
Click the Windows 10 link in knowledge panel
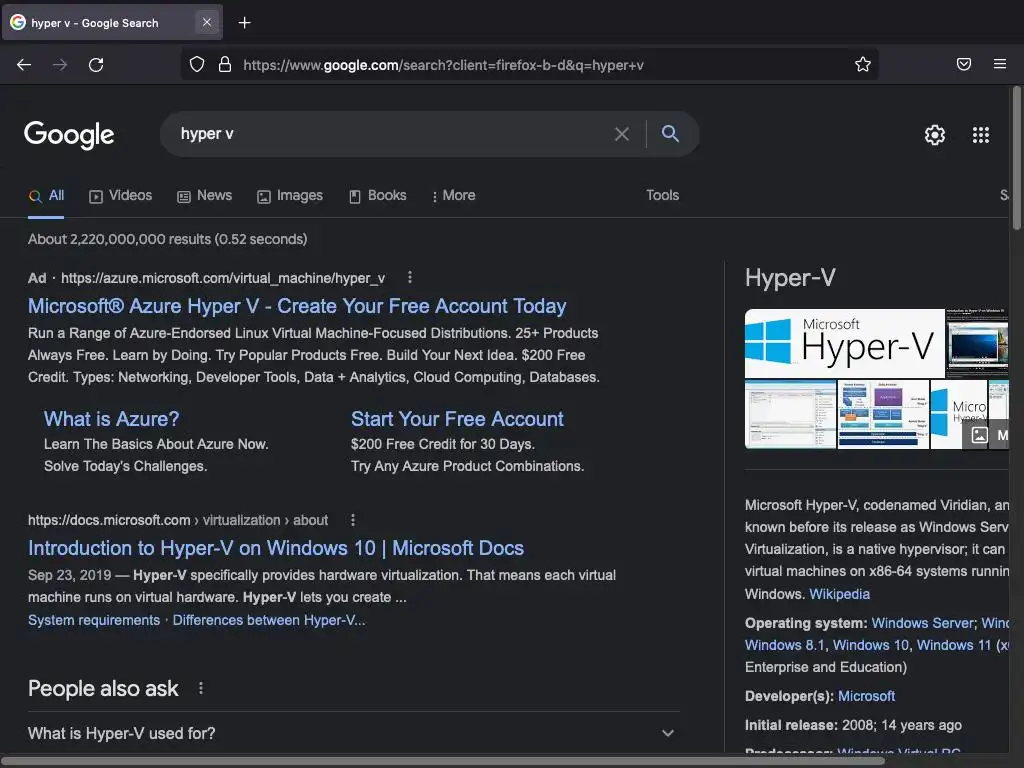[871, 645]
